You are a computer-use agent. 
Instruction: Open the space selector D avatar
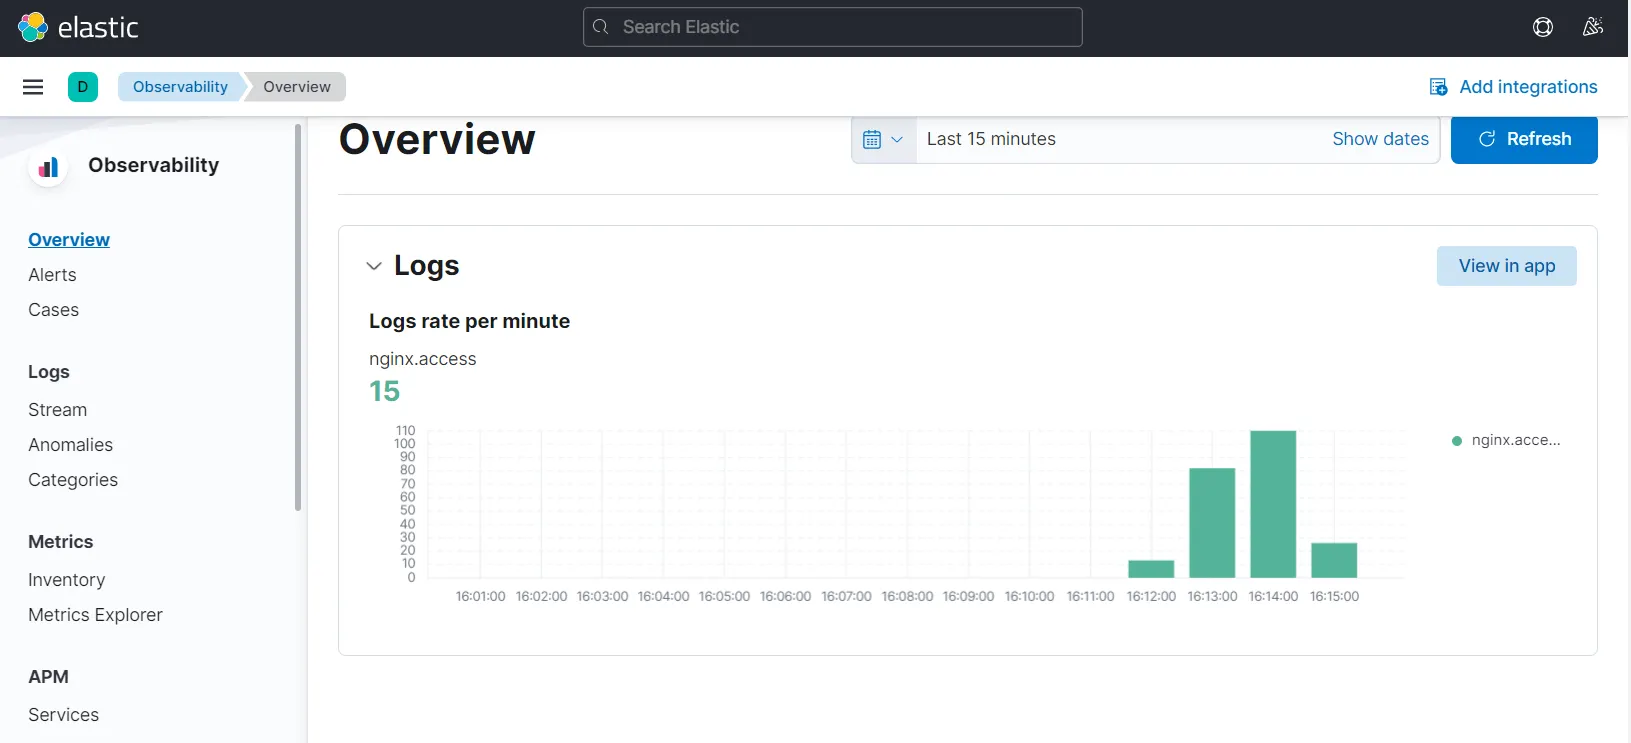pyautogui.click(x=83, y=87)
